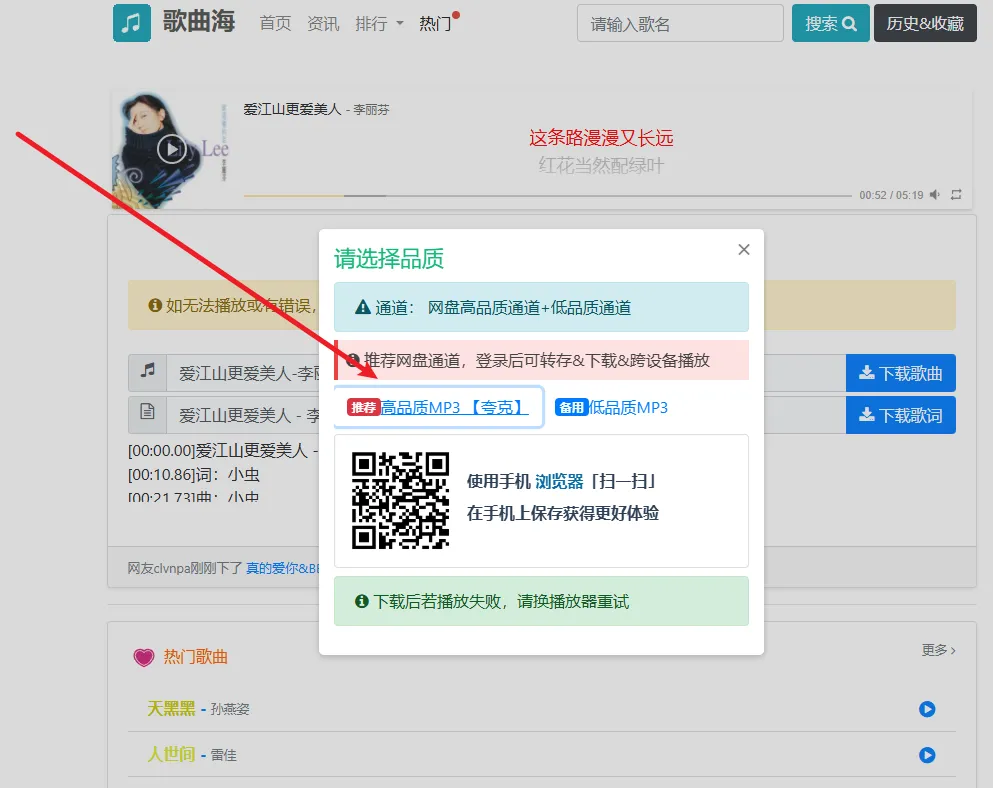Screen dimensions: 993x788
Task: Toggle the player loop mode icon
Action: click(956, 195)
